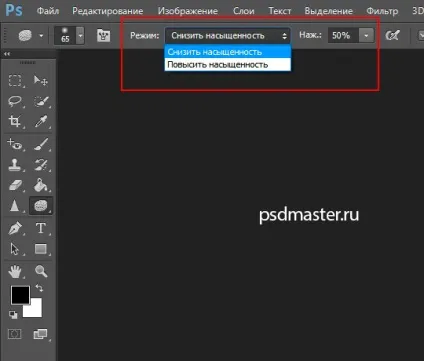The width and height of the screenshot is (424, 361).
Task: Select the Horizontal Type tool
Action: 41,228
